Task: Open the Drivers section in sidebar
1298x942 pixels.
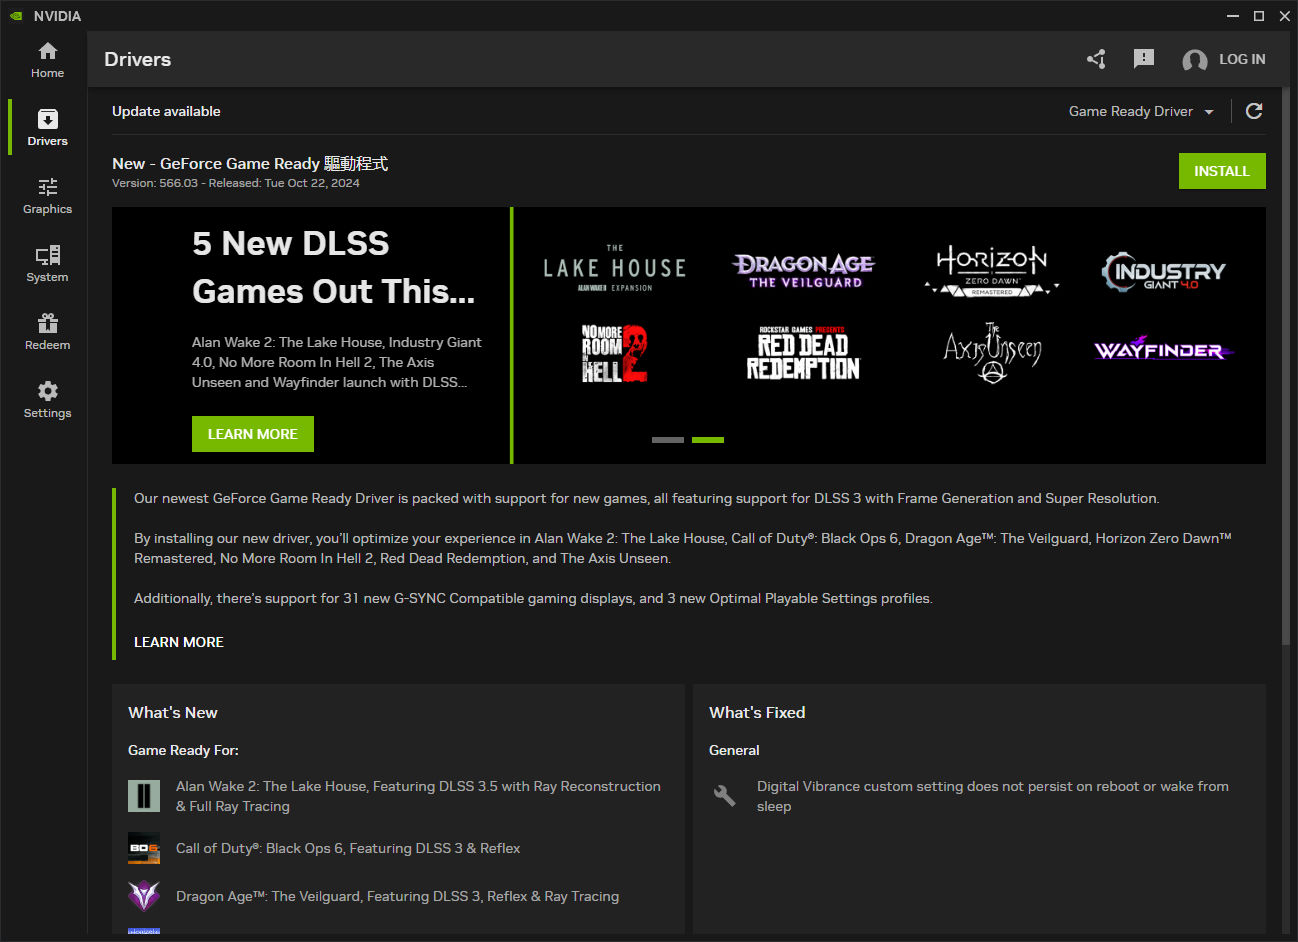Action: 46,126
